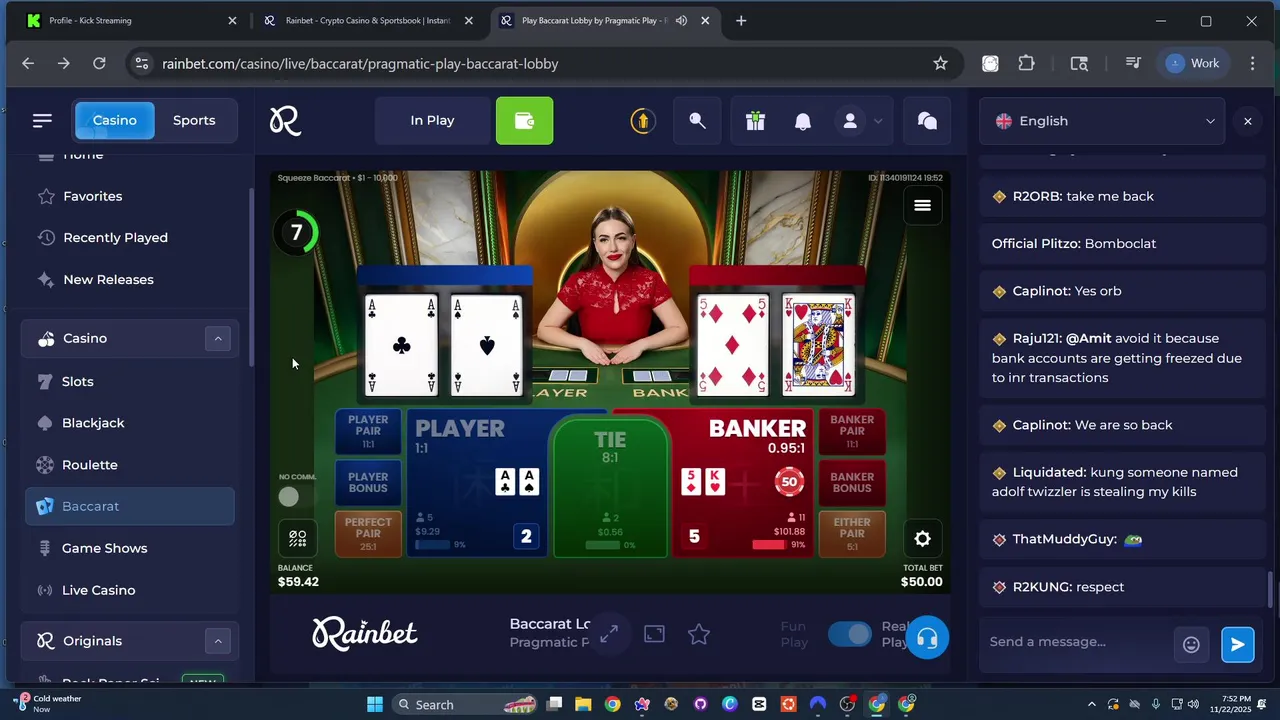Click the theater mode frame icon
The height and width of the screenshot is (720, 1280).
pos(654,634)
